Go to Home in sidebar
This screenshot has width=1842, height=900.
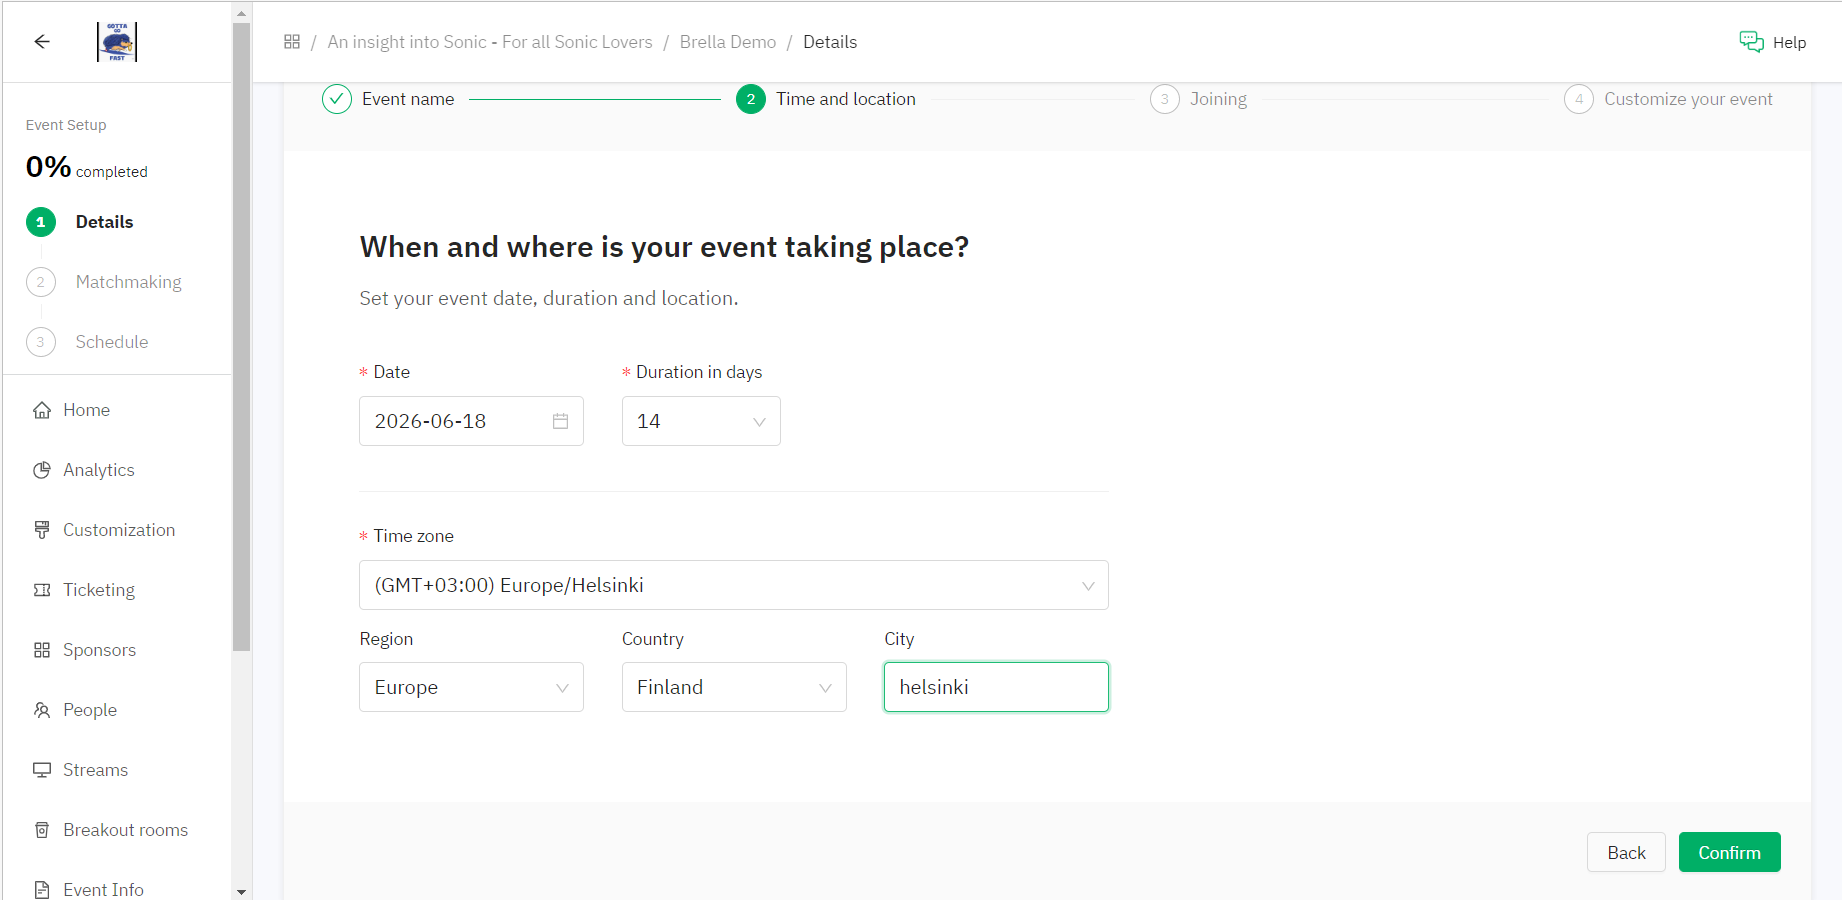click(x=86, y=410)
